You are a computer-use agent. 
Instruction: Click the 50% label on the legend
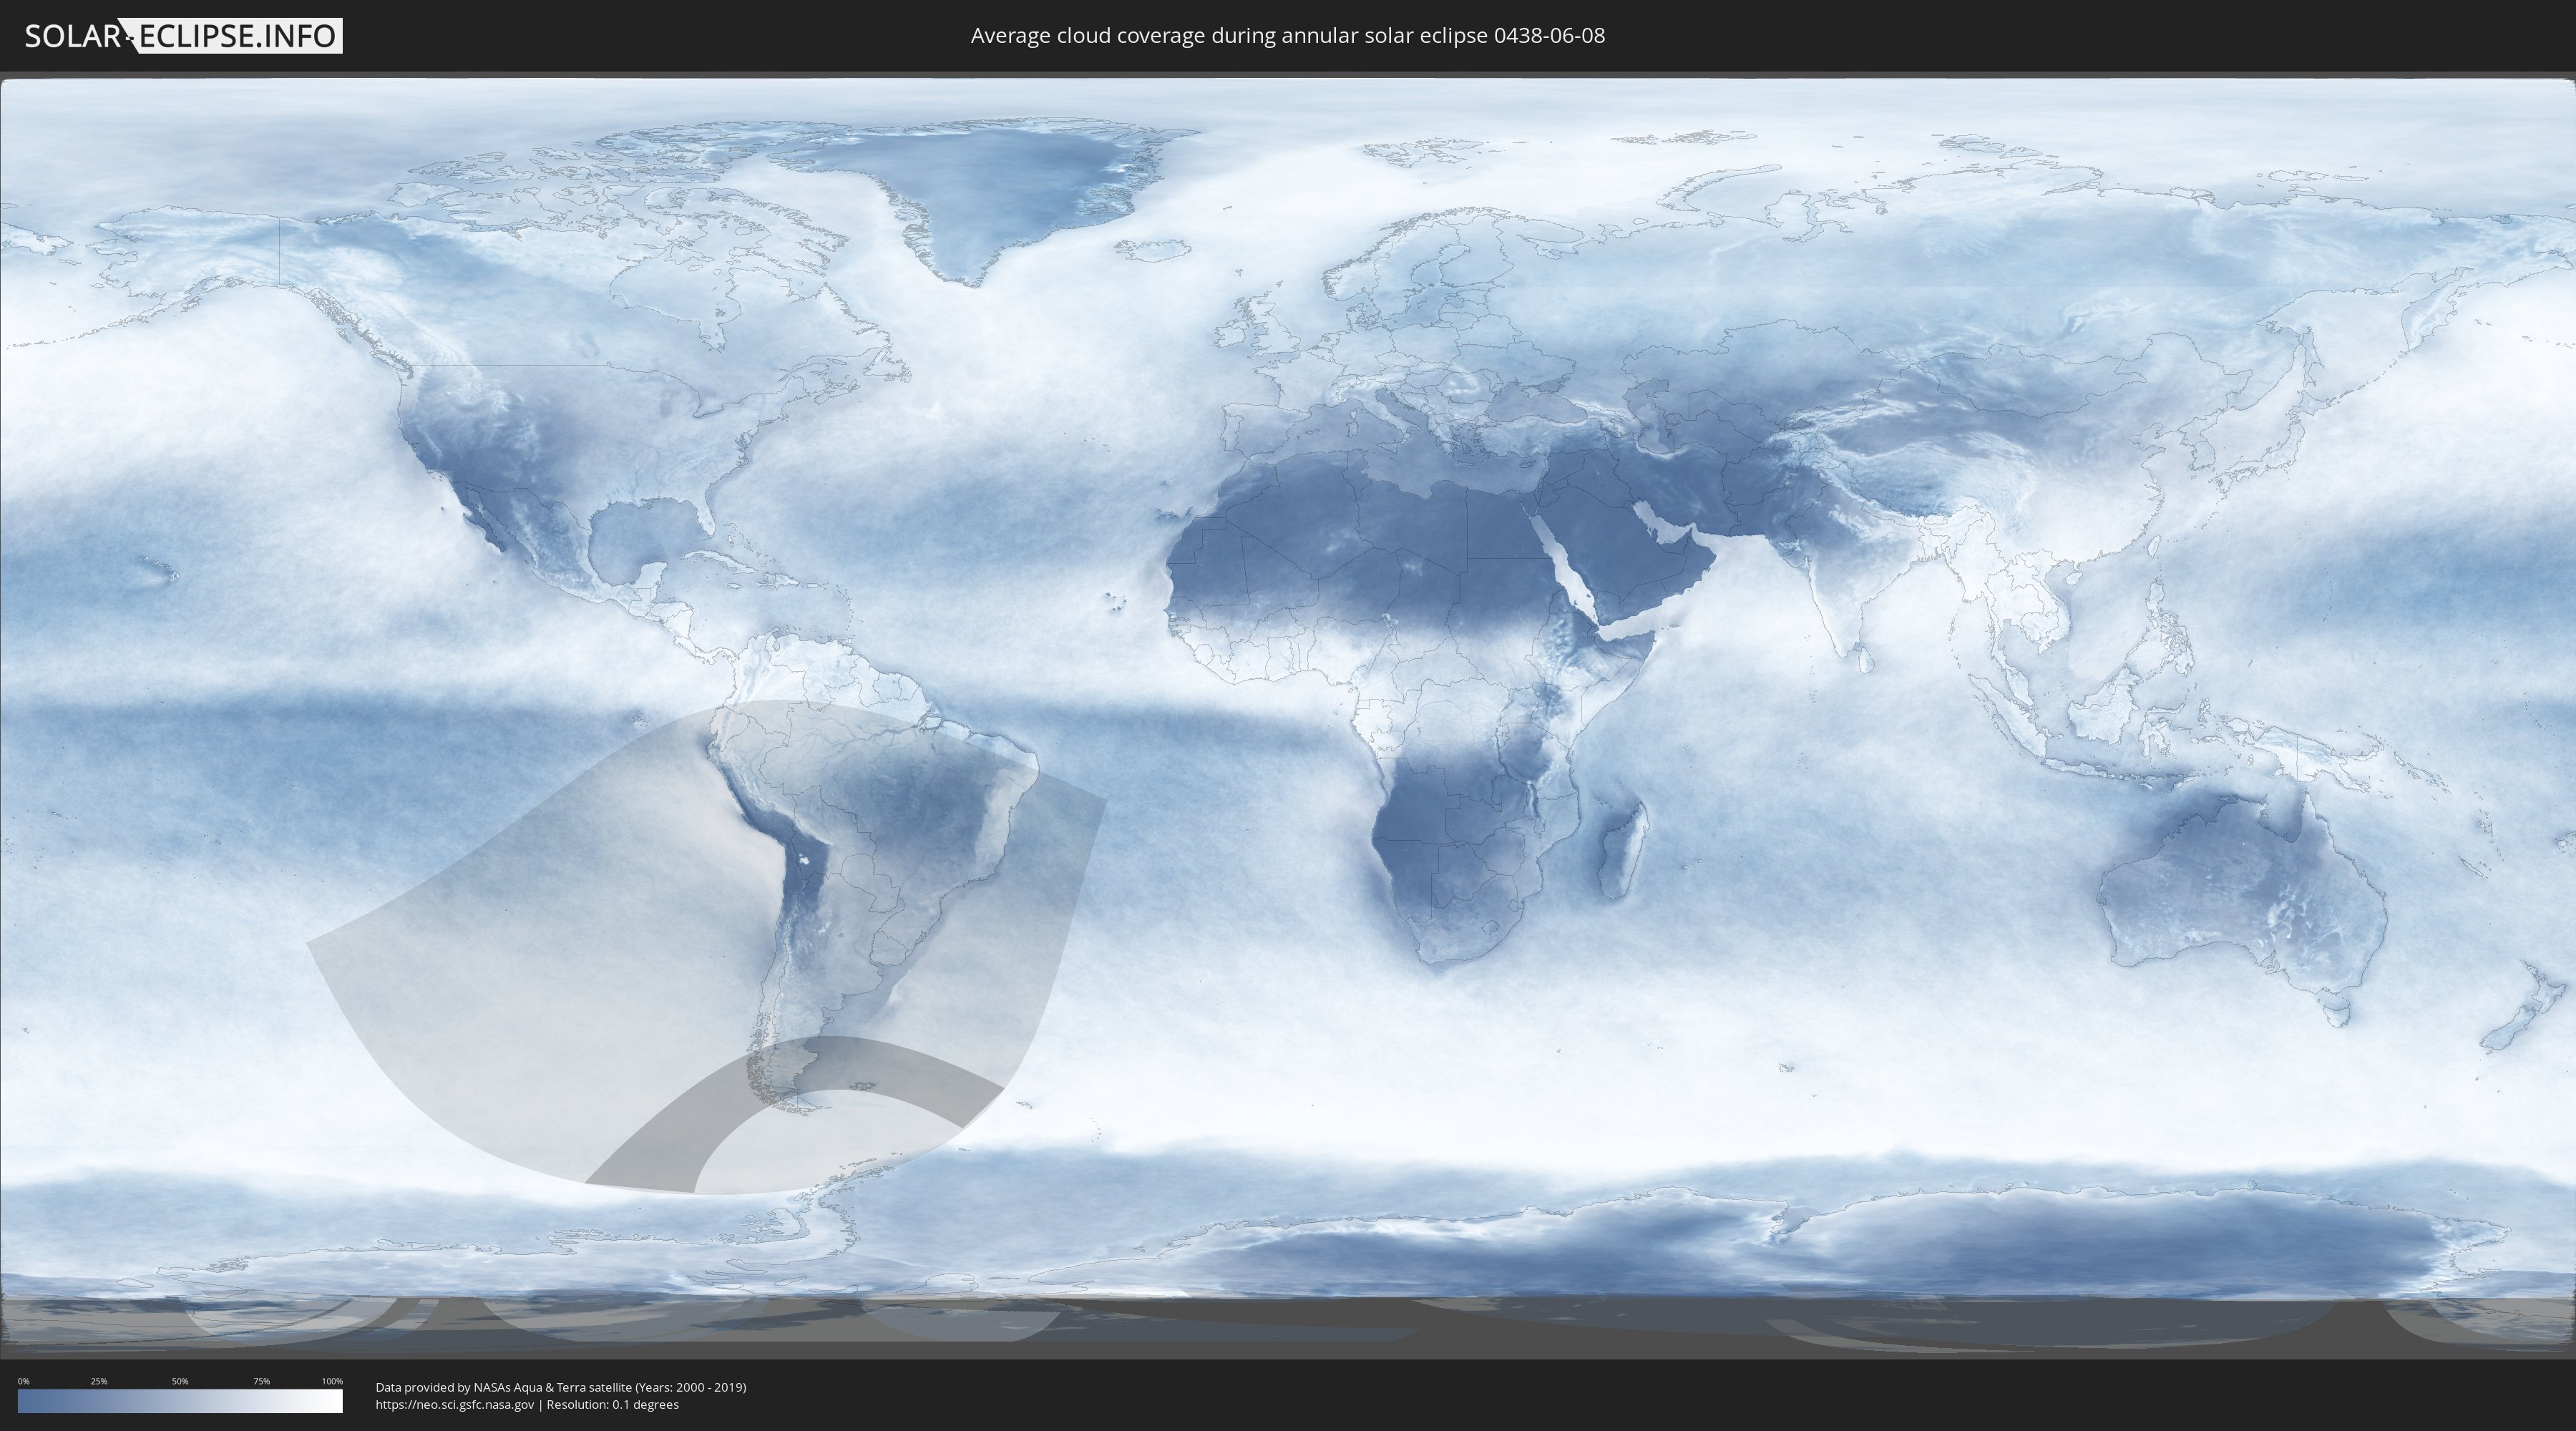tap(180, 1381)
